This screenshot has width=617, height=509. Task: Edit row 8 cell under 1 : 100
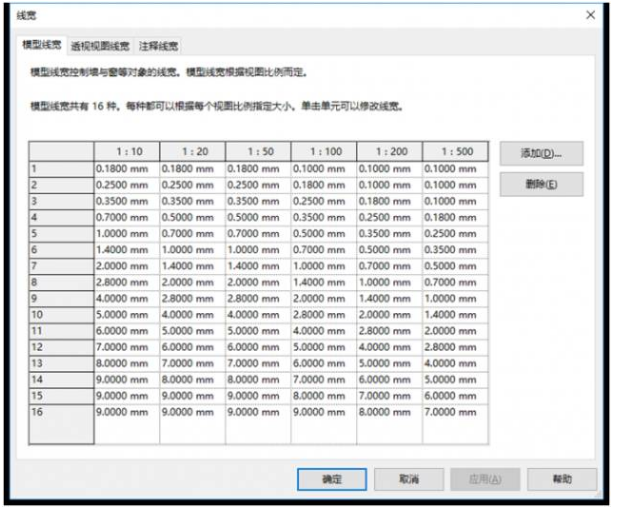coord(324,282)
